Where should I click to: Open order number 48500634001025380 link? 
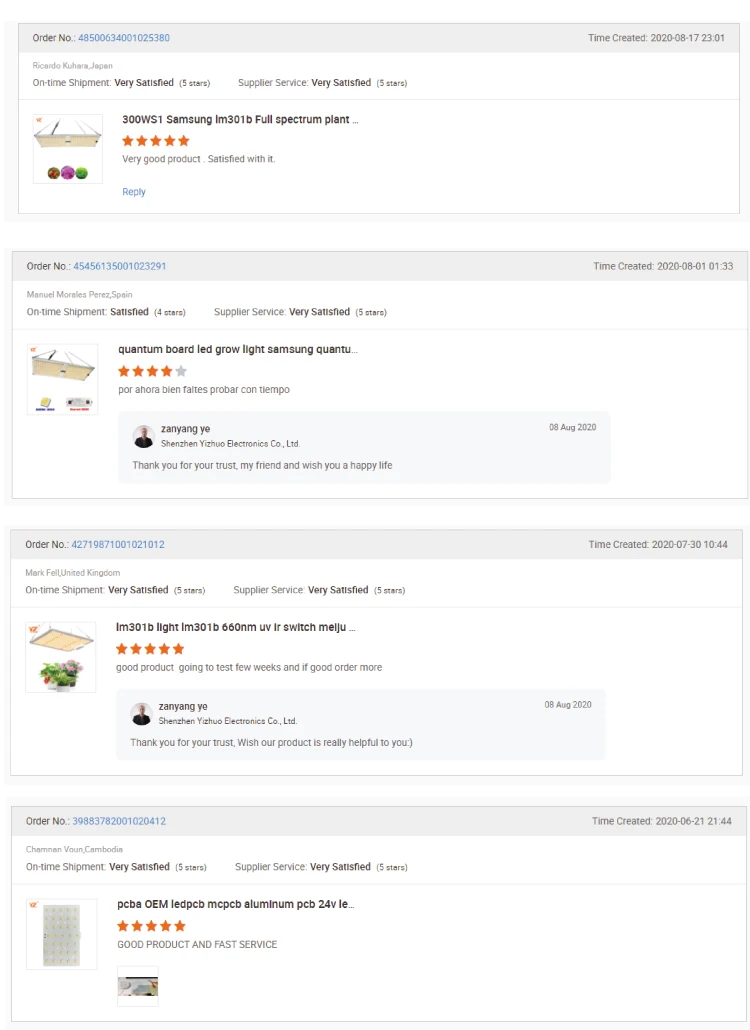tap(124, 38)
